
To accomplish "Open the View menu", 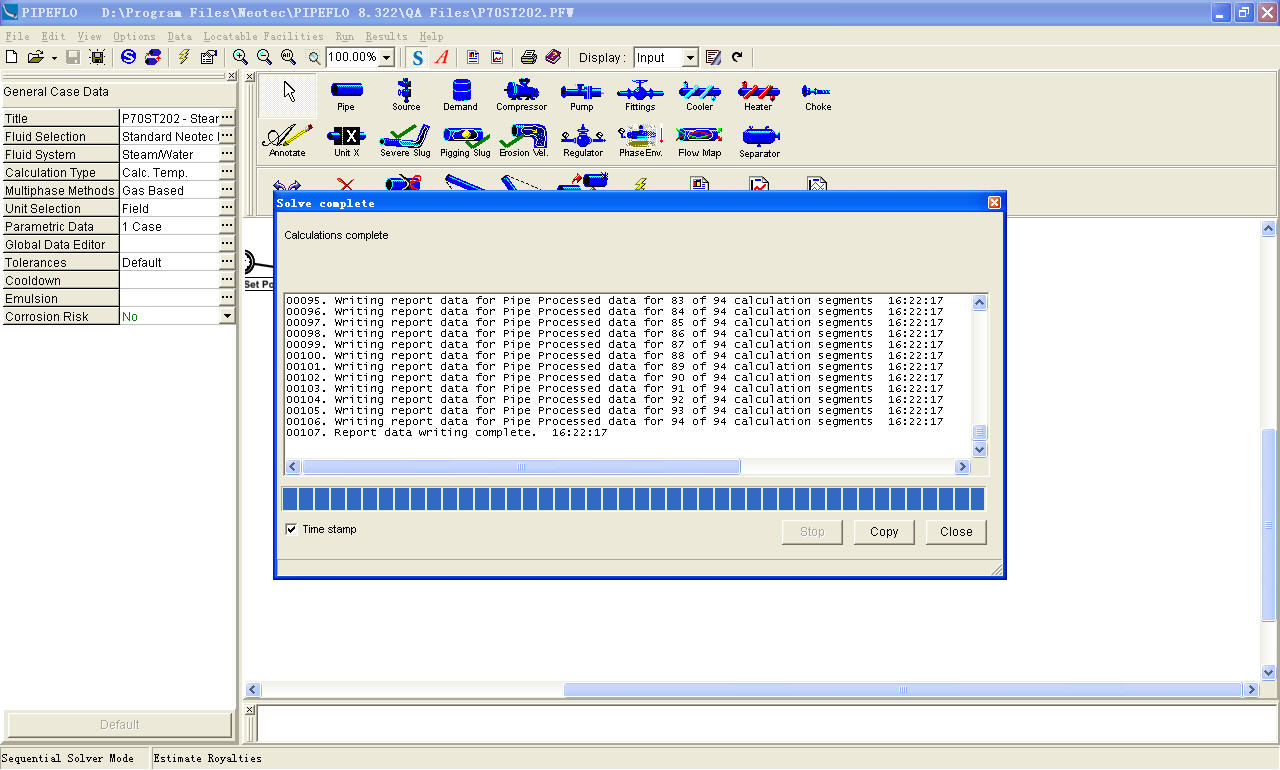I will [x=89, y=36].
